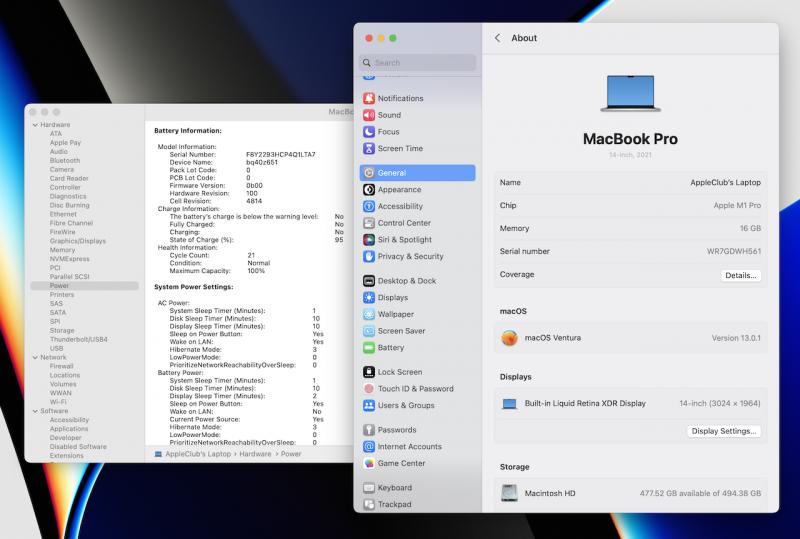This screenshot has height=539, width=800.
Task: Select Graphics/Displays in System Information sidebar
Action: click(78, 241)
